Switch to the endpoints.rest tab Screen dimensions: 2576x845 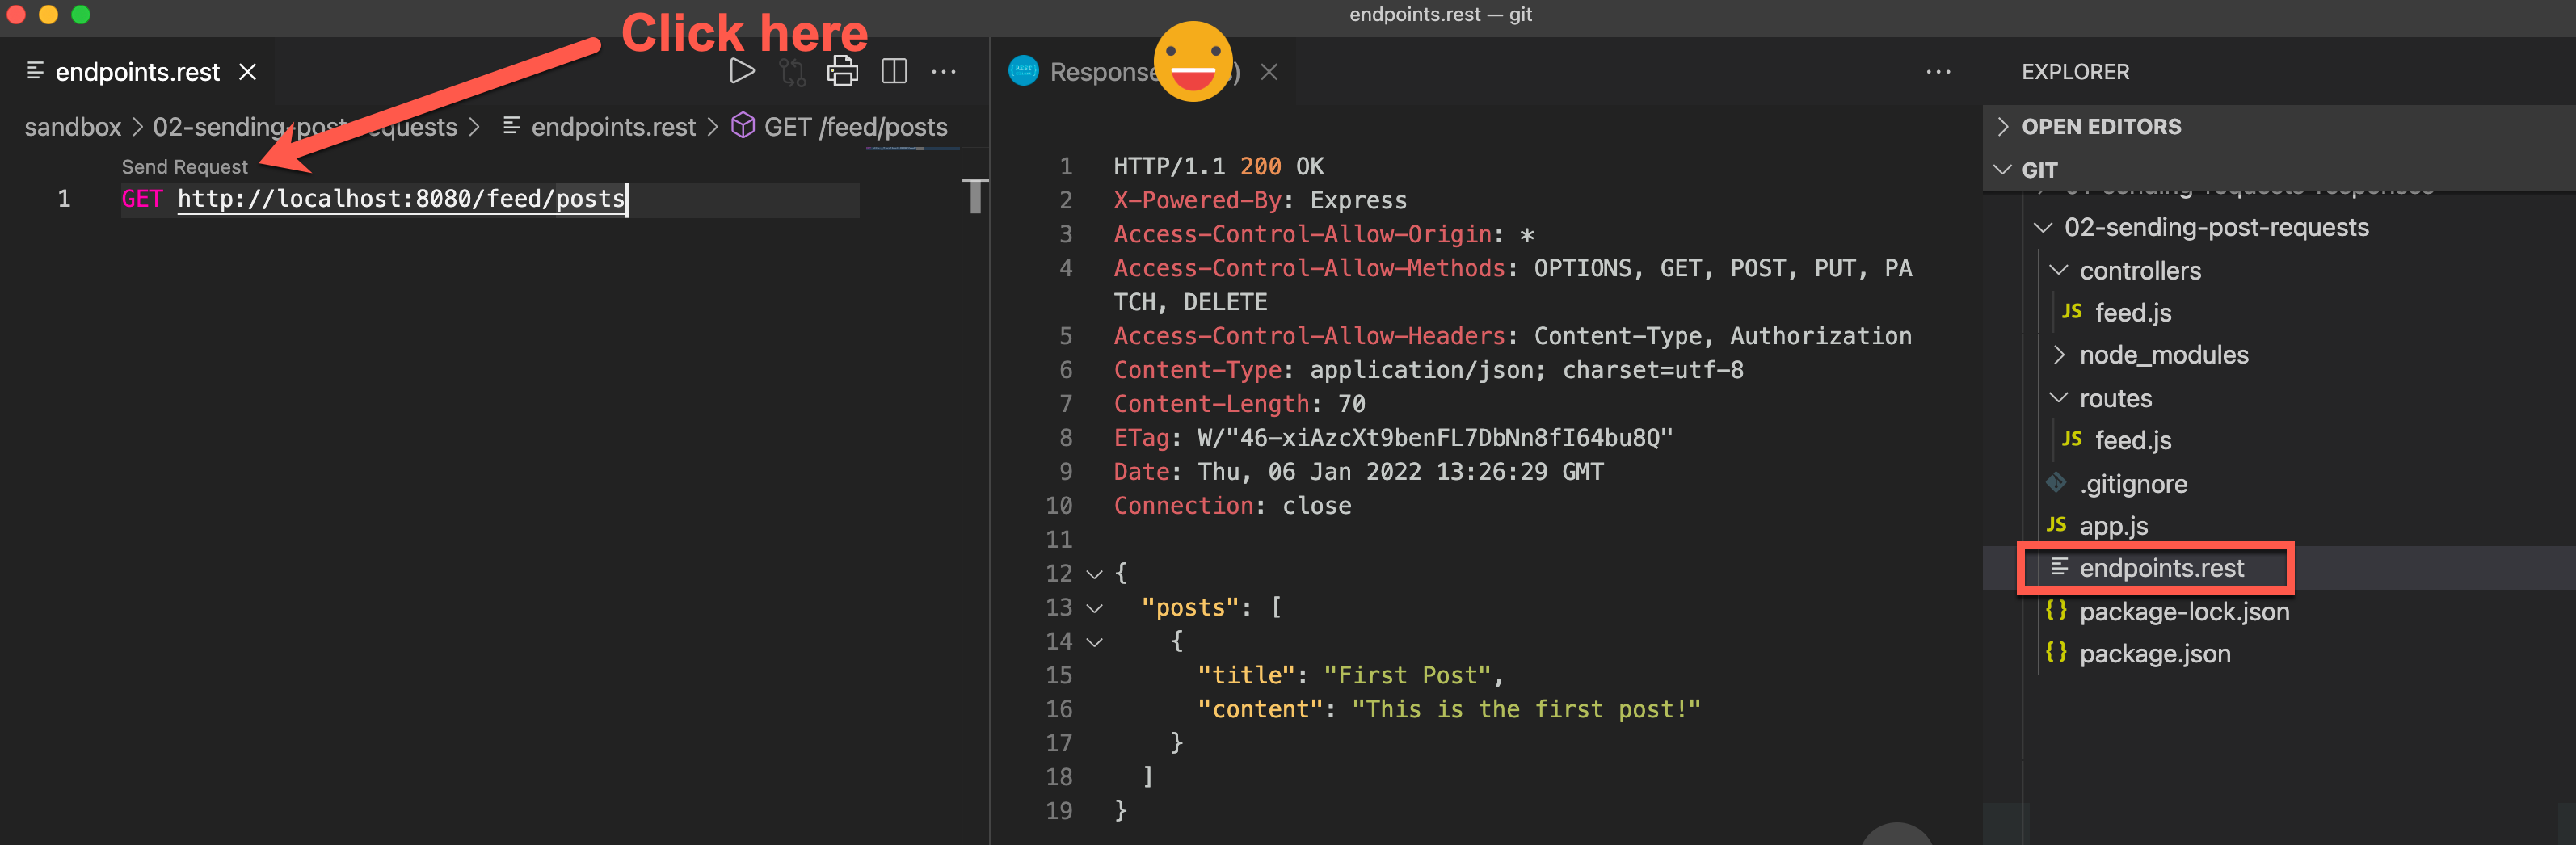[137, 71]
